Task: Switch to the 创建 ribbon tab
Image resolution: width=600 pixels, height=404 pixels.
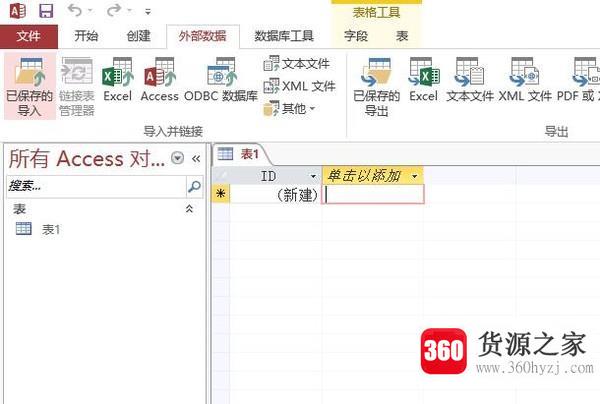Action: tap(139, 36)
